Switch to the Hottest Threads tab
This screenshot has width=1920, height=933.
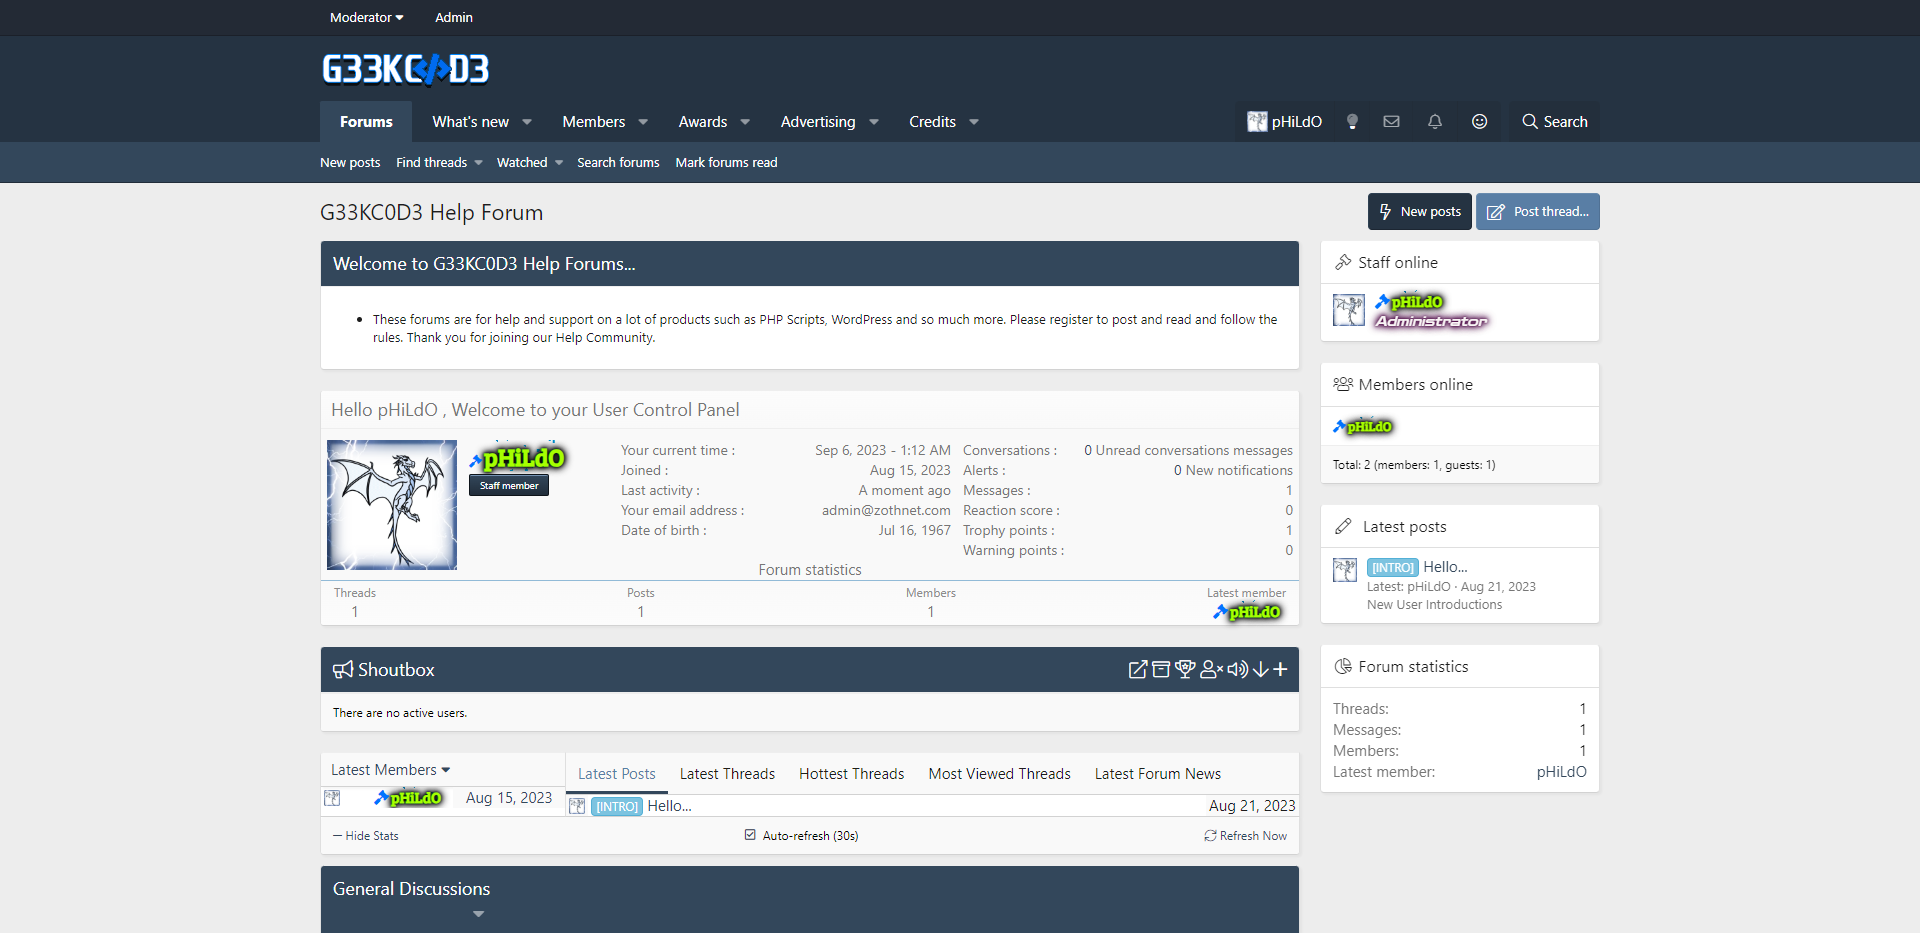851,774
